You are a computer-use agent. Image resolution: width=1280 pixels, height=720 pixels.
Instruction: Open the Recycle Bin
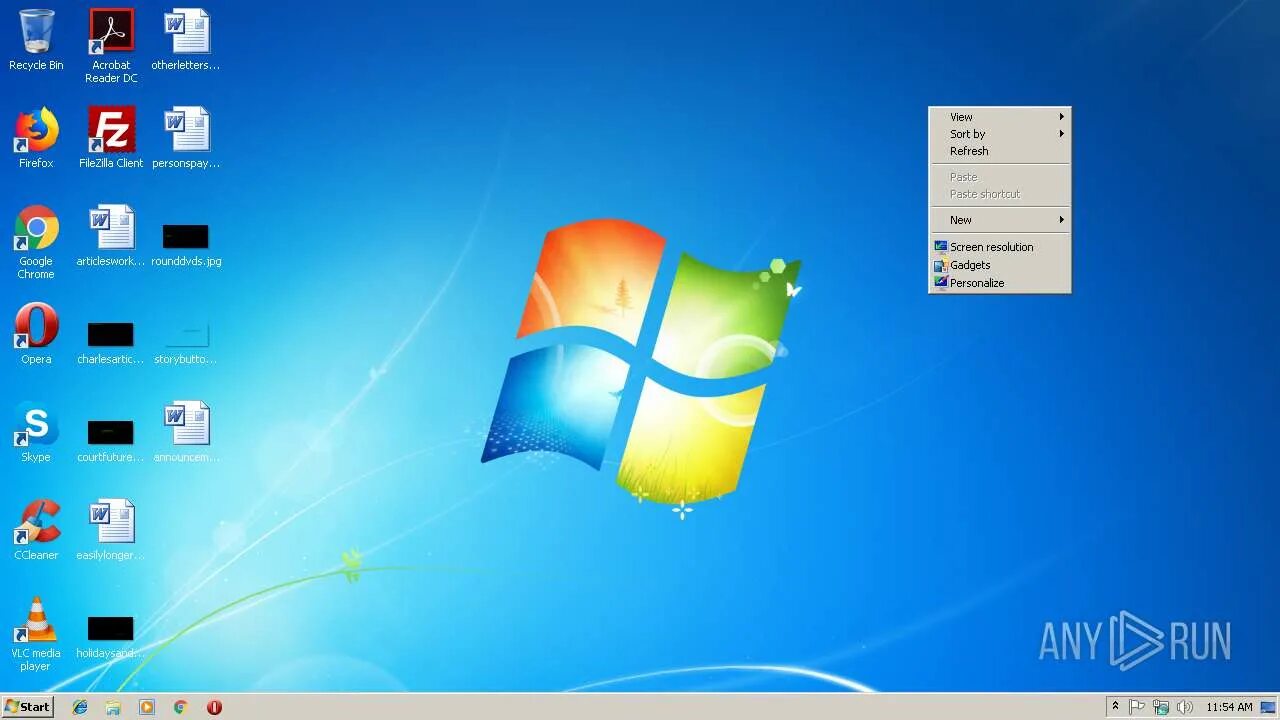tap(36, 33)
